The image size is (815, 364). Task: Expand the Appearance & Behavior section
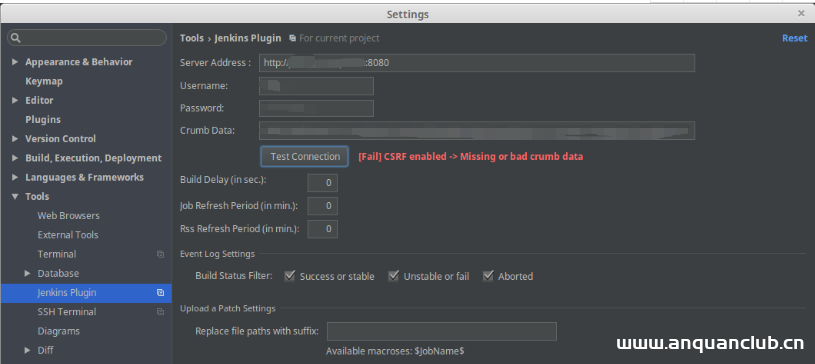pos(15,62)
